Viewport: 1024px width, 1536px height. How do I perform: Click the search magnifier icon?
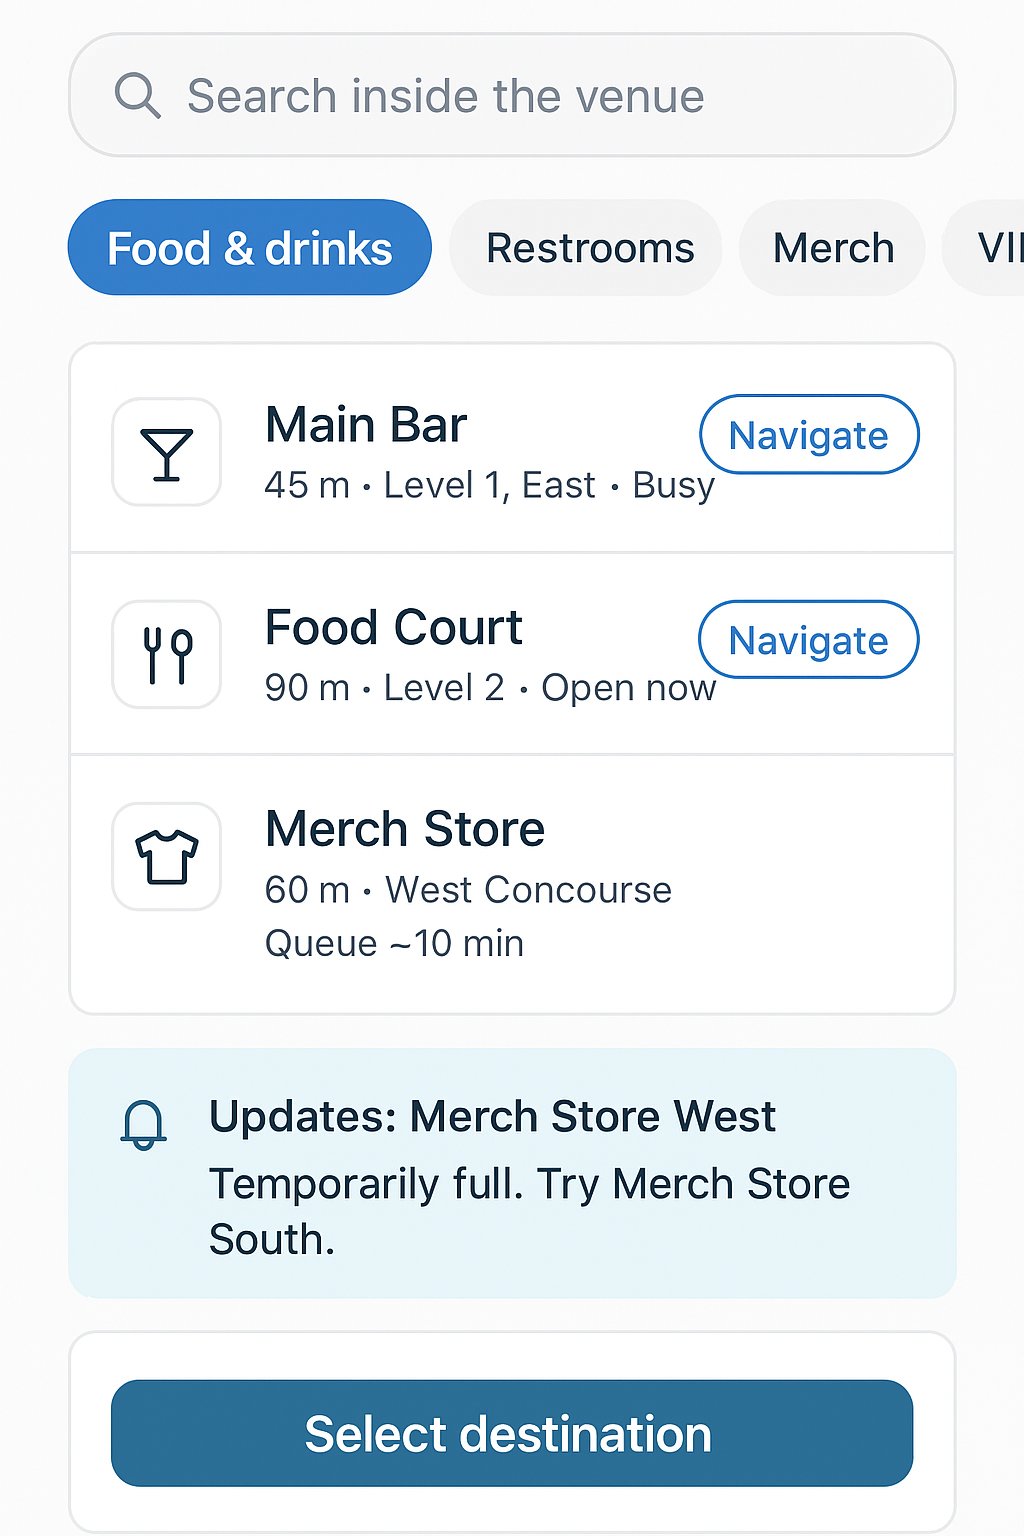tap(137, 96)
